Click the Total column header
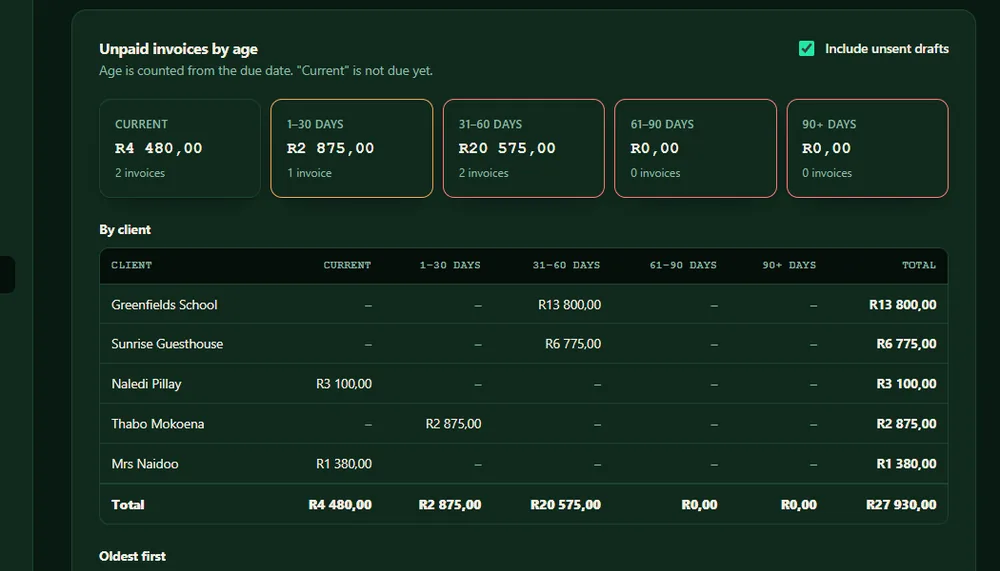 [x=919, y=265]
